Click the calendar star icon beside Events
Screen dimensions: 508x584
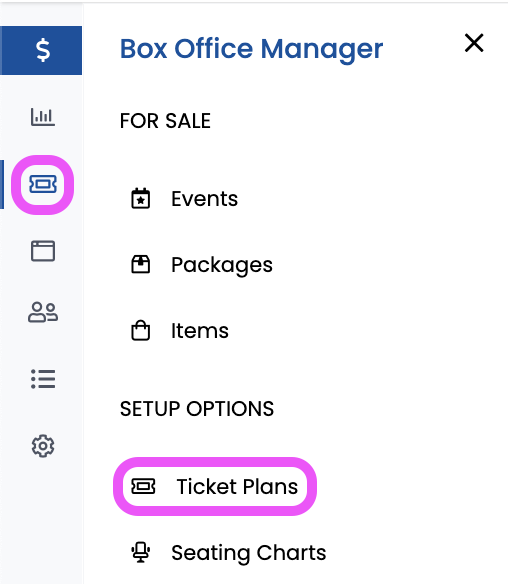(x=141, y=199)
